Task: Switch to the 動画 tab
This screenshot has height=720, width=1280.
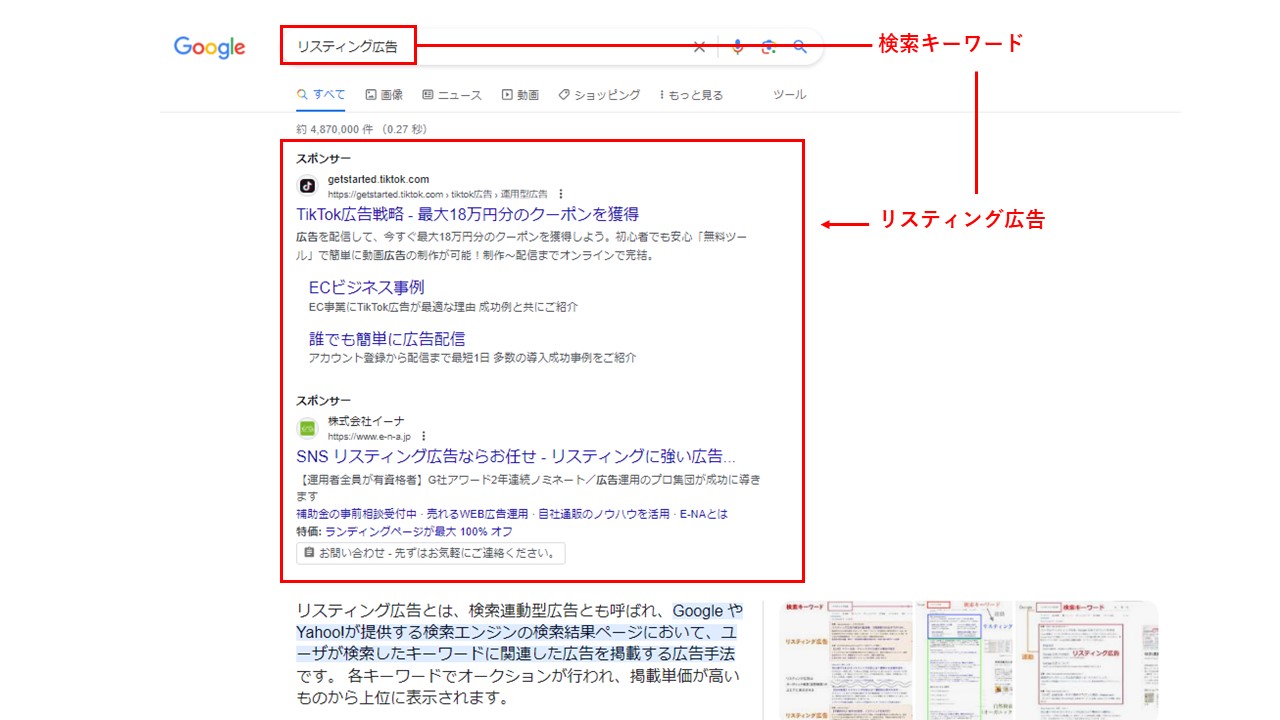Action: (x=521, y=95)
